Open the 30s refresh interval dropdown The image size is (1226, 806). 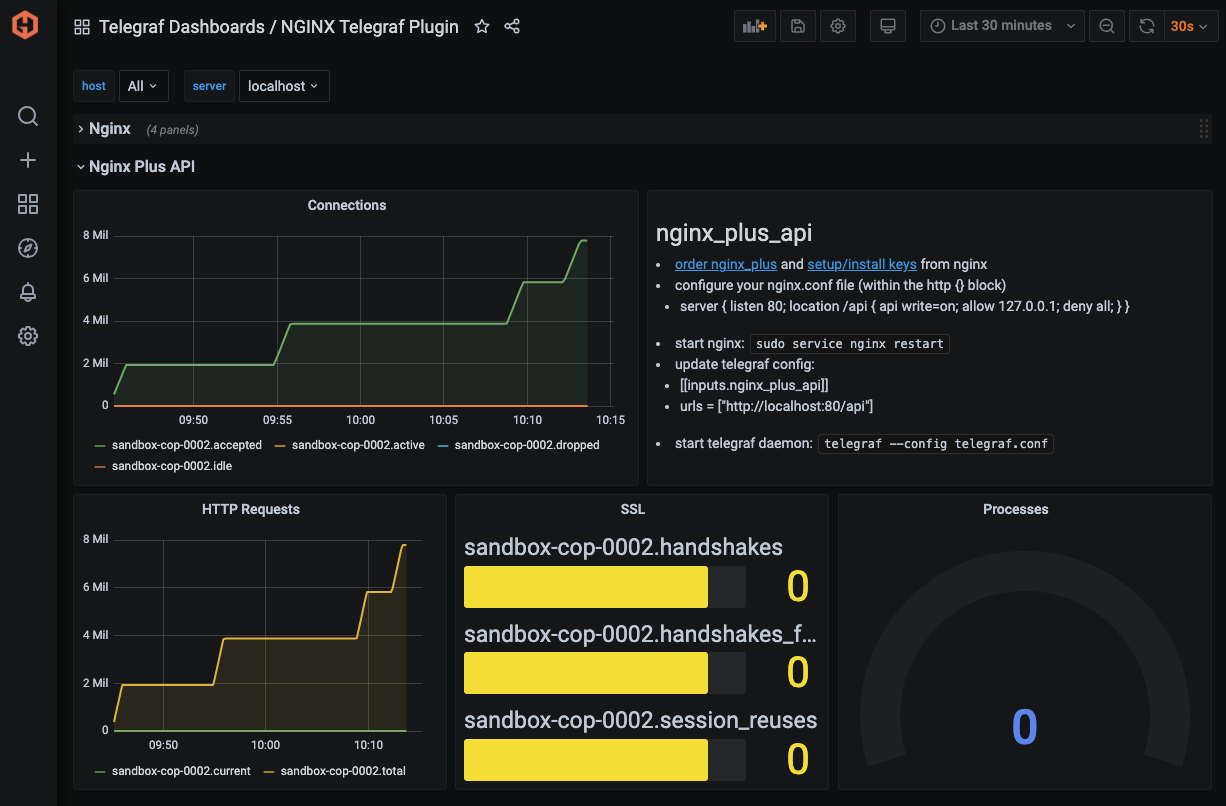1190,26
